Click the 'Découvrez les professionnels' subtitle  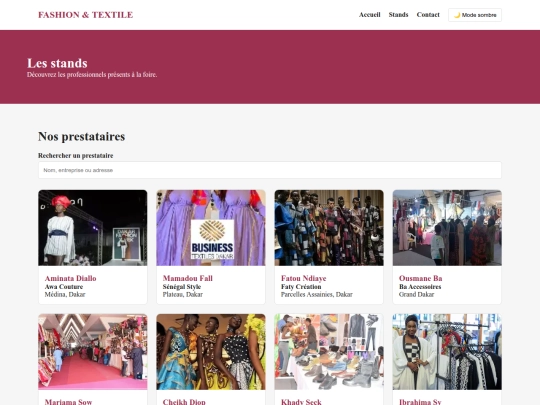coord(92,74)
